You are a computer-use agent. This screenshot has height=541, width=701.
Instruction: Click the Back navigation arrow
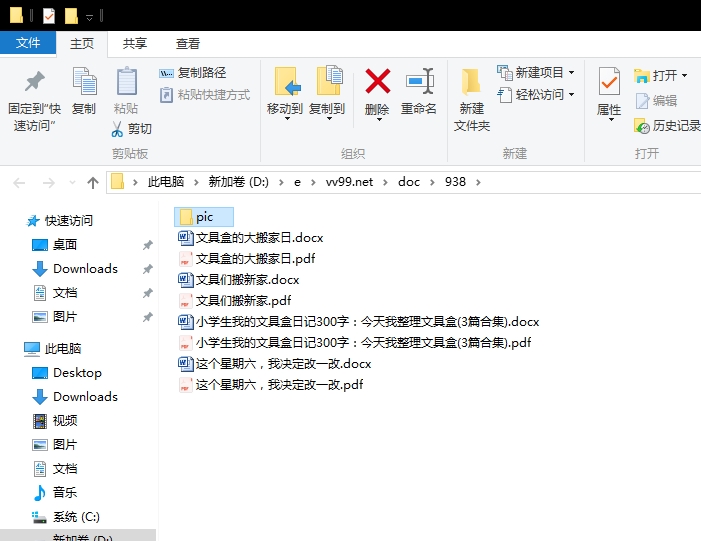pyautogui.click(x=19, y=182)
